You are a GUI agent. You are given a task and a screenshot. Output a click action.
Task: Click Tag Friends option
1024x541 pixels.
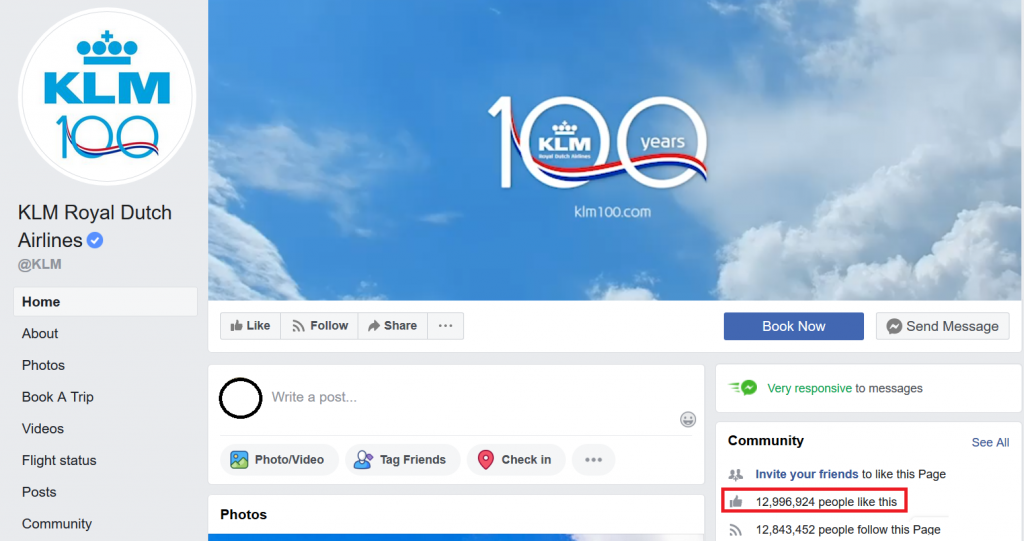click(402, 460)
